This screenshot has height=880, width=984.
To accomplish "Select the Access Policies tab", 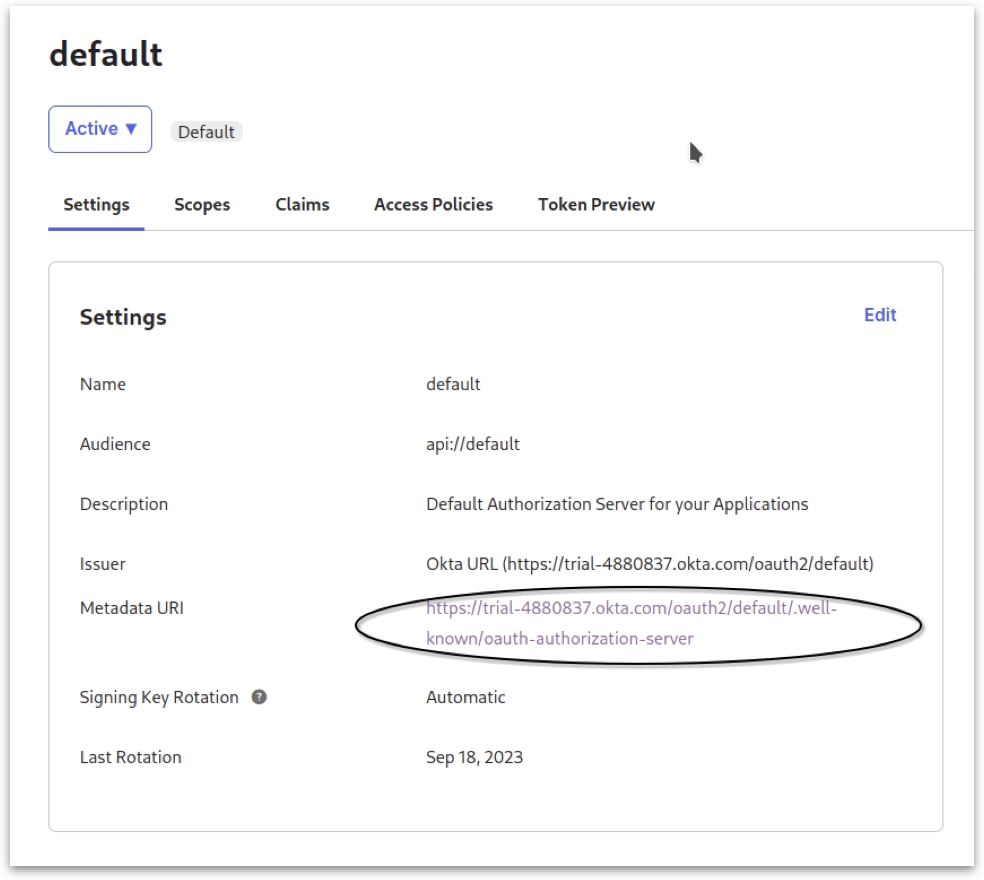I will point(433,205).
